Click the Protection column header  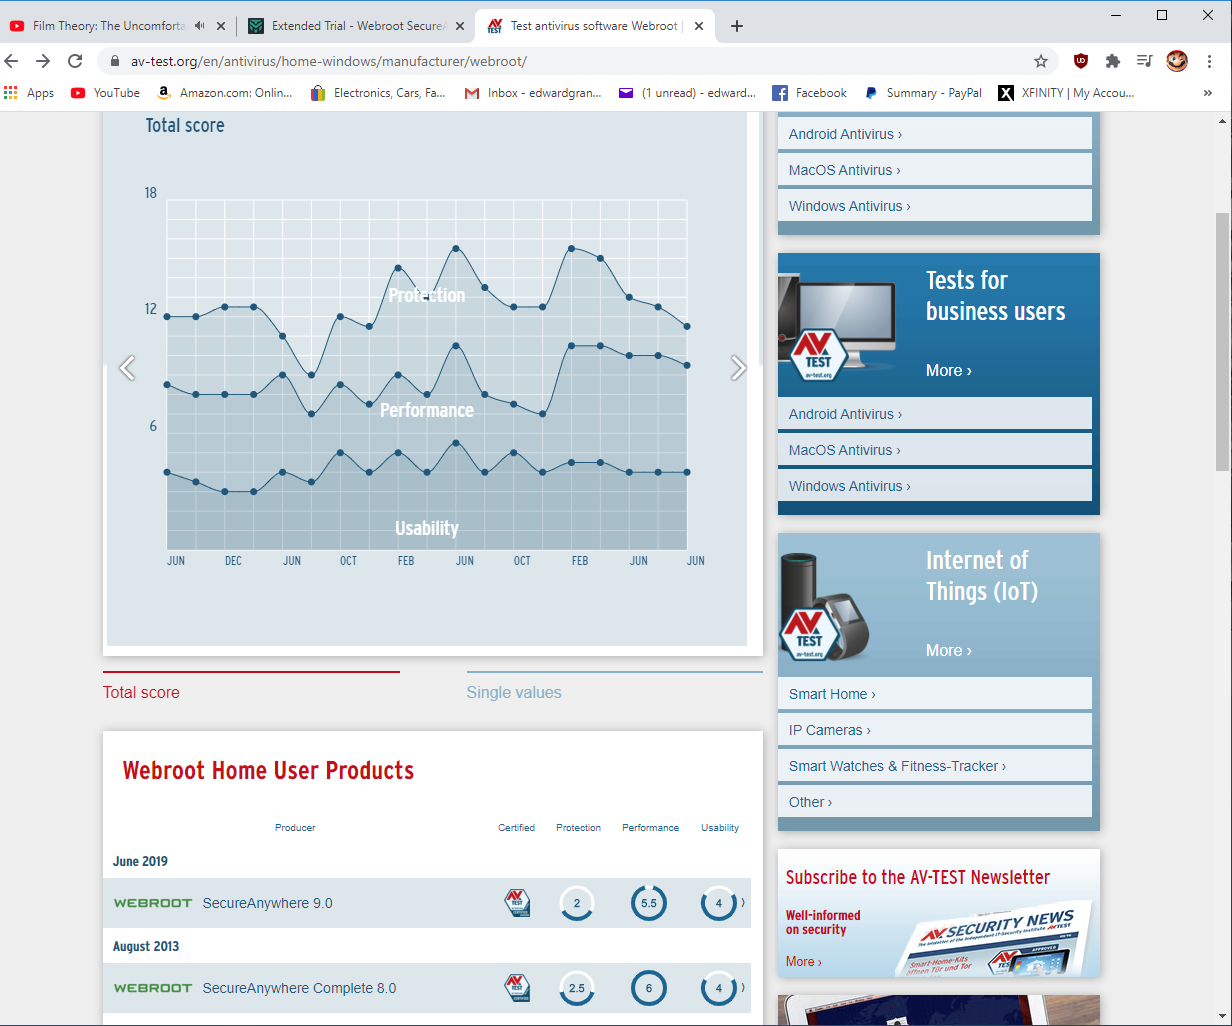click(x=578, y=827)
